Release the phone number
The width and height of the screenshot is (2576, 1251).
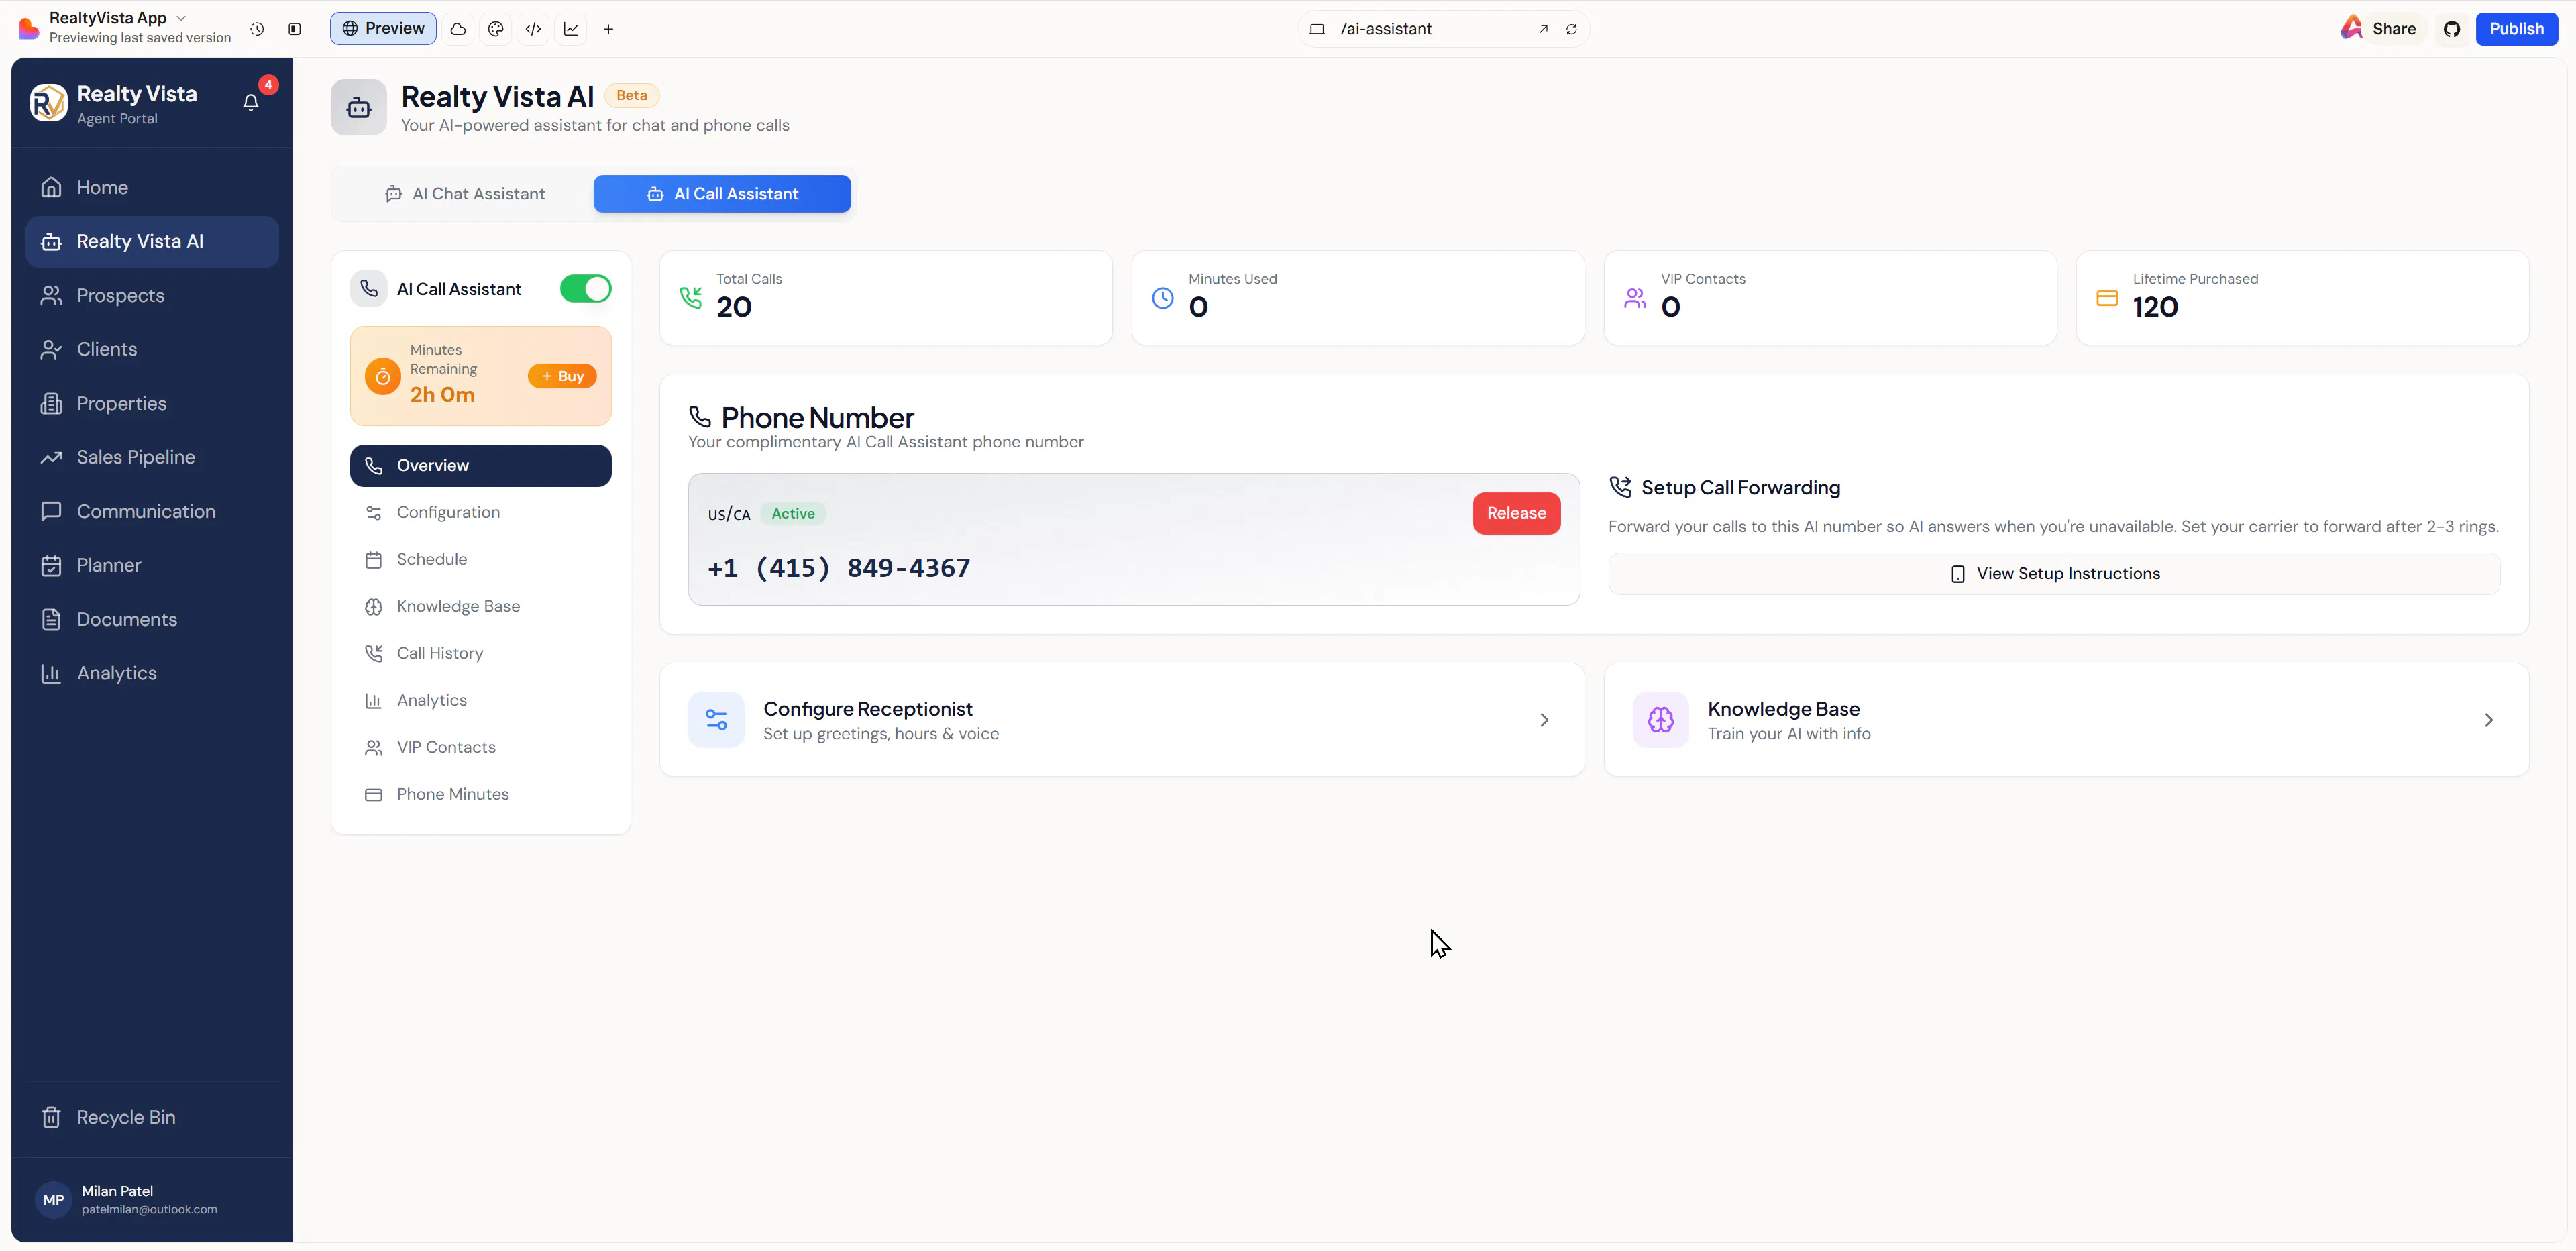click(1516, 514)
